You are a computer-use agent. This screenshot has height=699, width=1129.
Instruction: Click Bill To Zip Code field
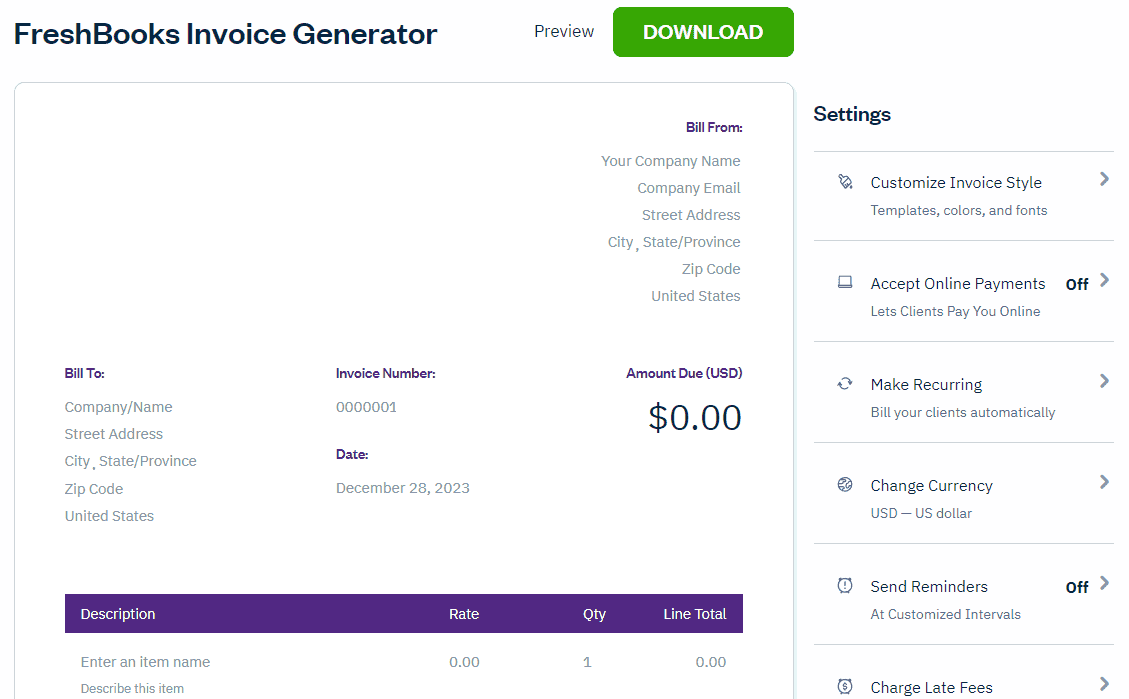click(94, 489)
